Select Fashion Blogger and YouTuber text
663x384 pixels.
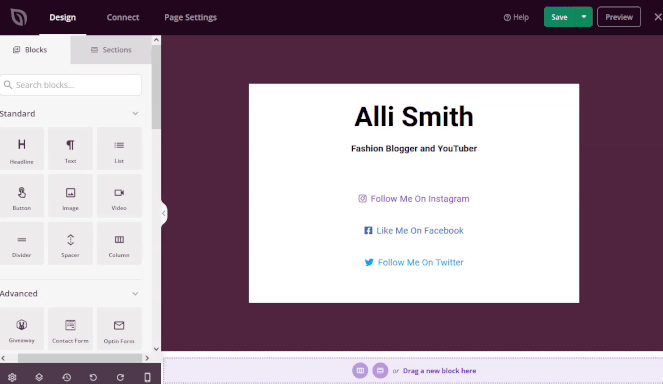[x=414, y=148]
